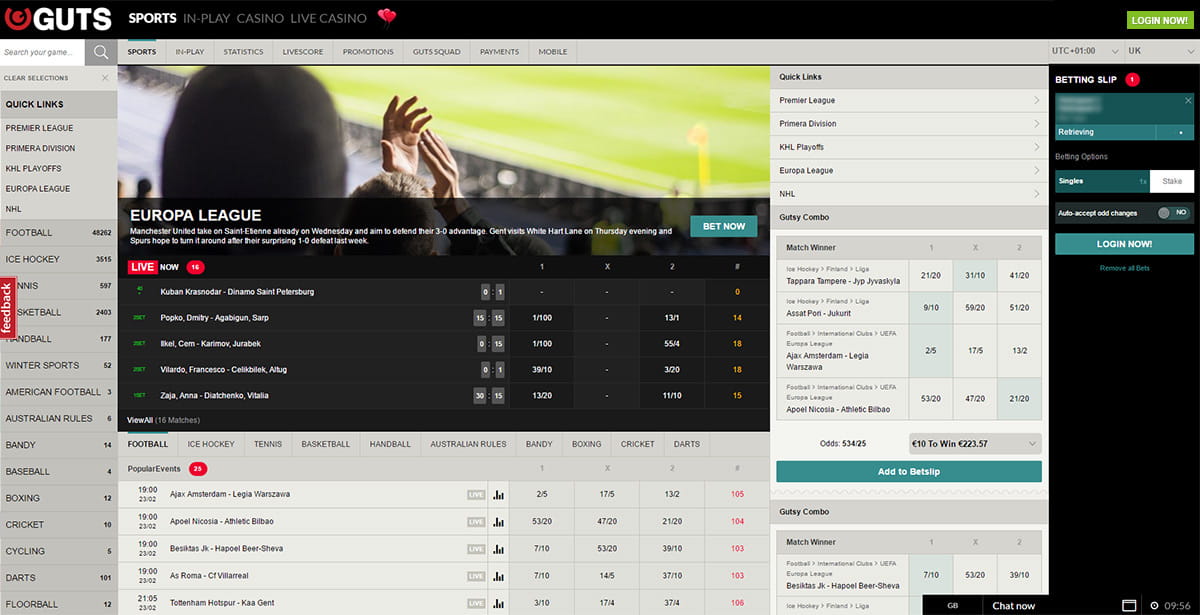Click Bet Now on Europa League banner
The height and width of the screenshot is (615, 1200).
pyautogui.click(x=723, y=226)
